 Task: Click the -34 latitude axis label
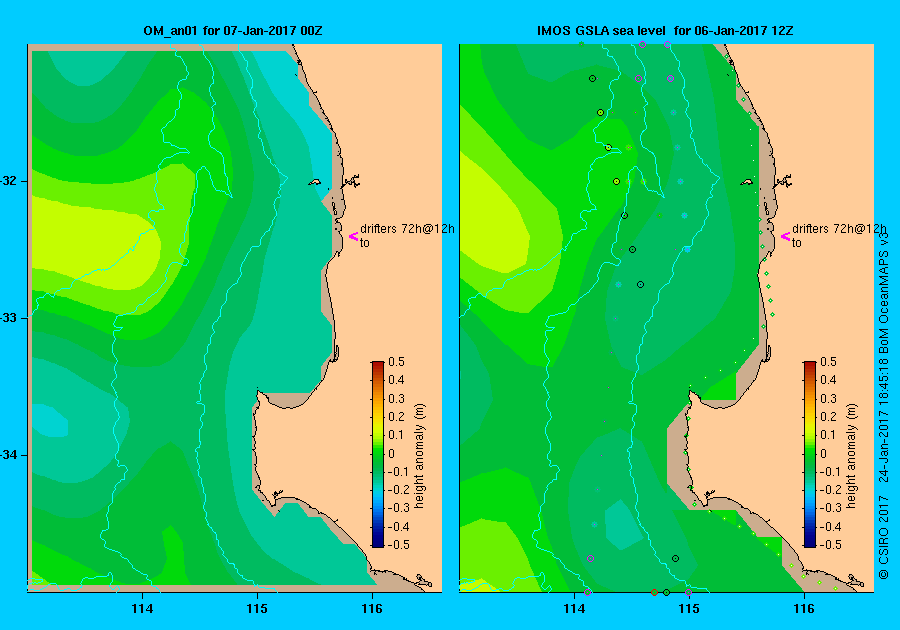[x=9, y=455]
